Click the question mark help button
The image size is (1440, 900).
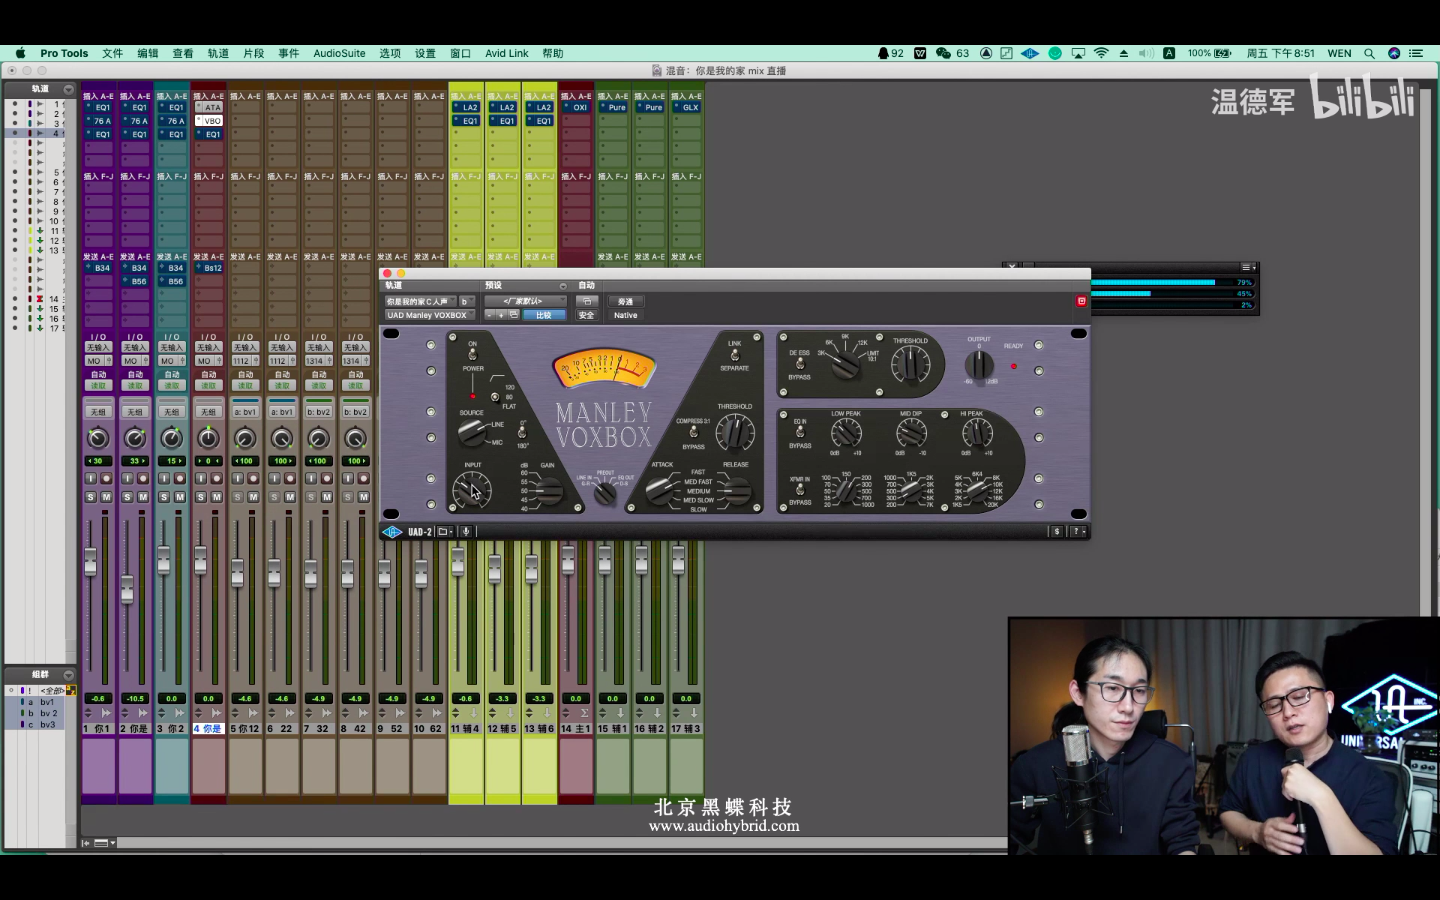[x=1077, y=532]
